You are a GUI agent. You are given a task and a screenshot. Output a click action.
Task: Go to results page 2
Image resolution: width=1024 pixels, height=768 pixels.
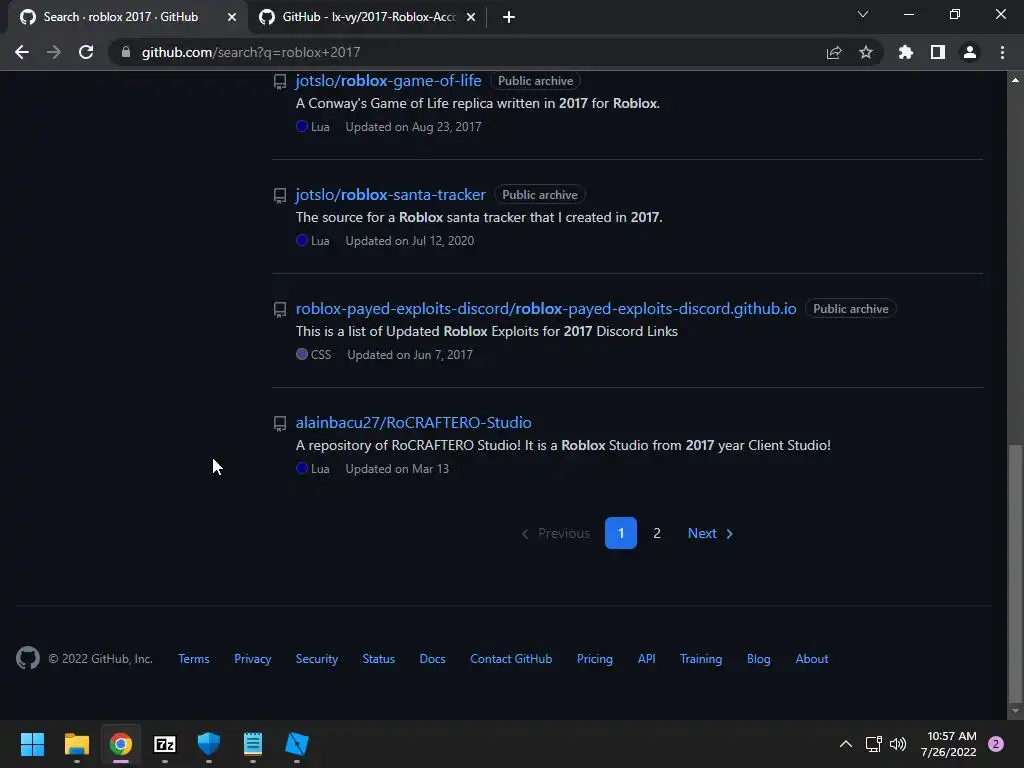tap(657, 533)
